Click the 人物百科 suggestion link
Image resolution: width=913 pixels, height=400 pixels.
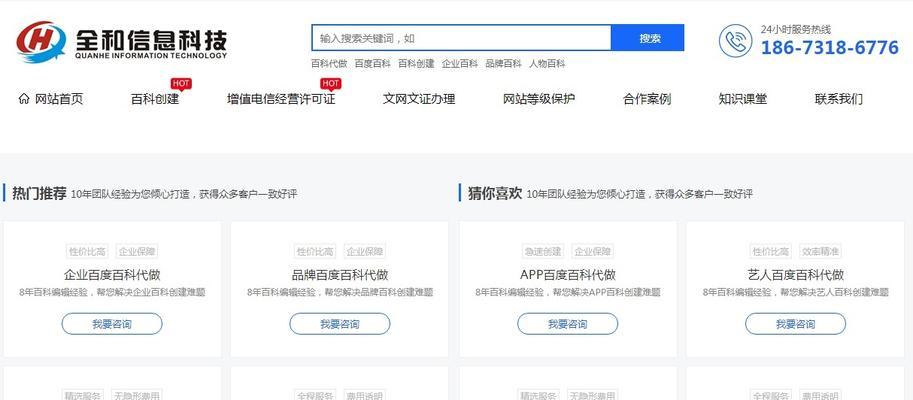point(547,64)
